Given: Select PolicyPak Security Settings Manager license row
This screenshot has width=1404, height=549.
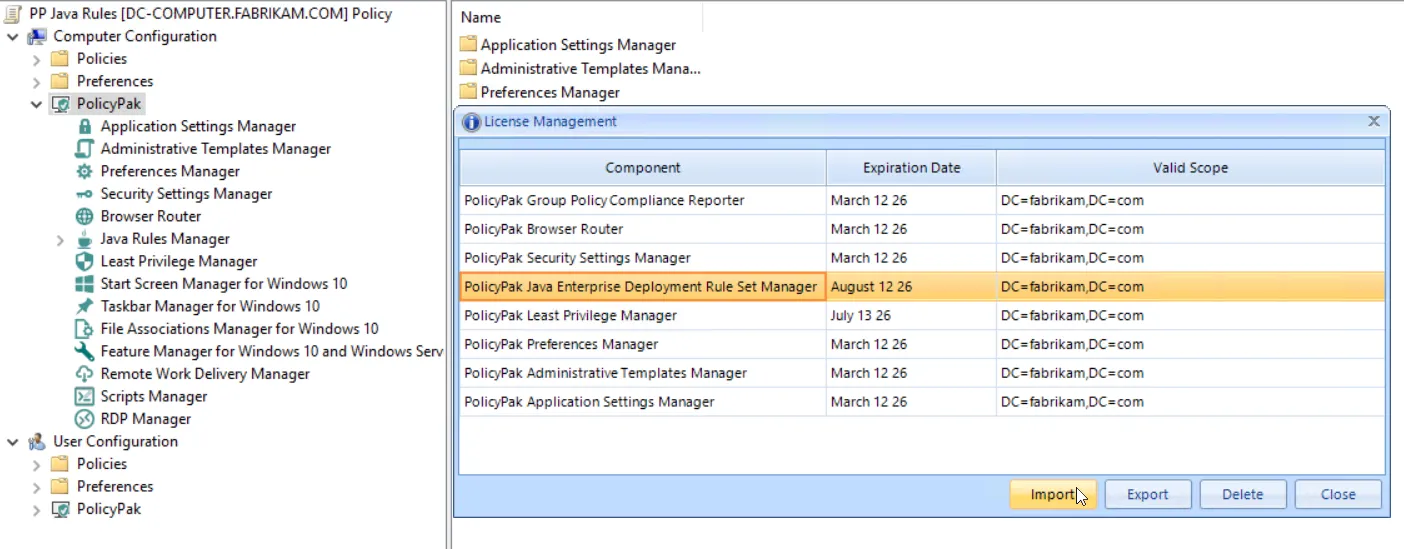Looking at the screenshot, I should (x=922, y=258).
